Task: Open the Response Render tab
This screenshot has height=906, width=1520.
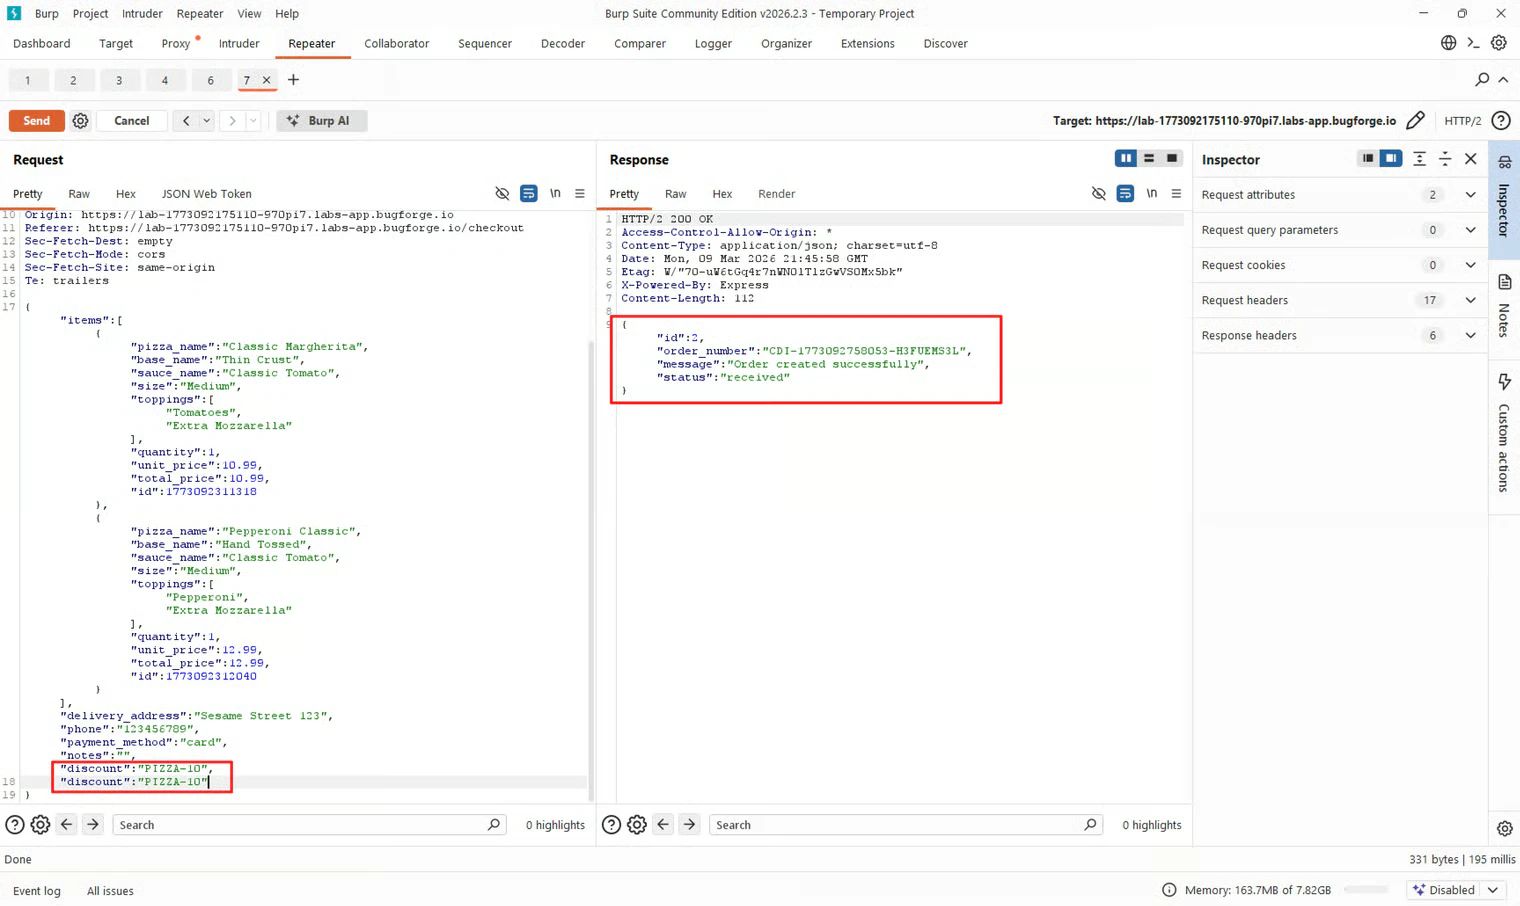Action: tap(777, 194)
